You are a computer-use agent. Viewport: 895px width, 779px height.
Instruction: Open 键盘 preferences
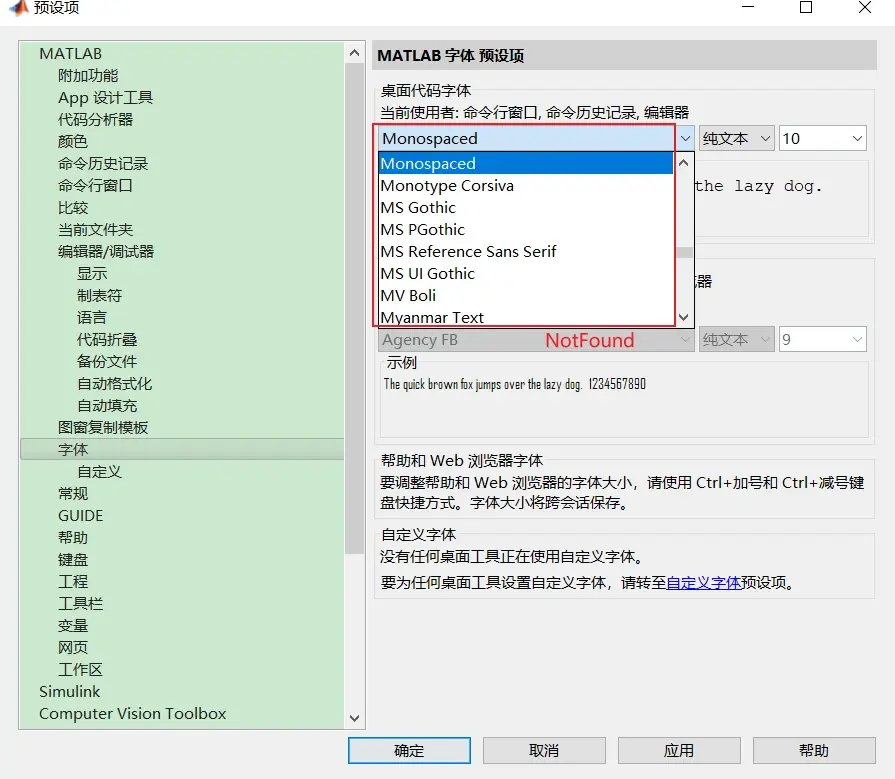(72, 560)
